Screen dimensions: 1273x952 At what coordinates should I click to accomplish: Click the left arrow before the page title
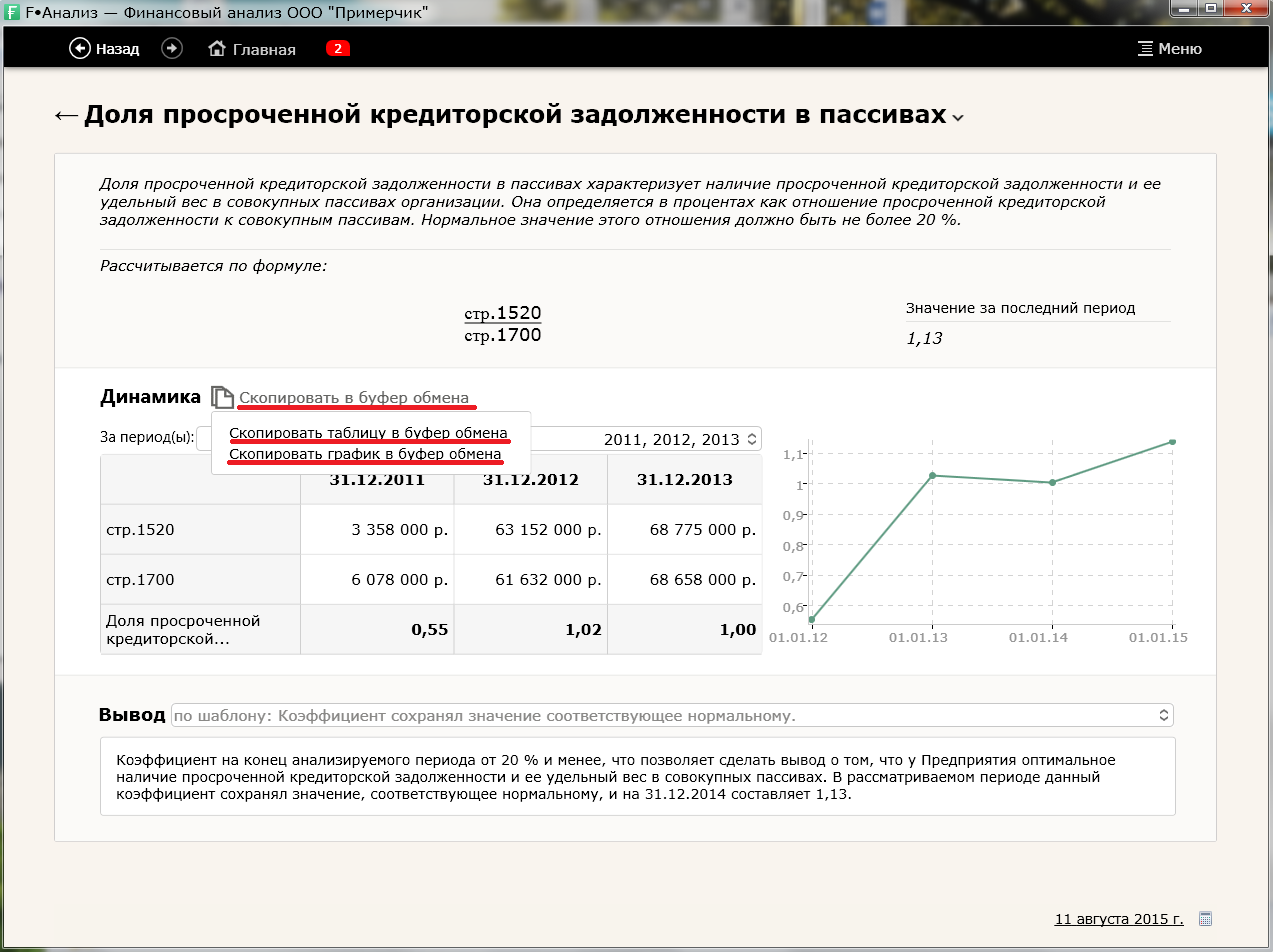coord(66,116)
